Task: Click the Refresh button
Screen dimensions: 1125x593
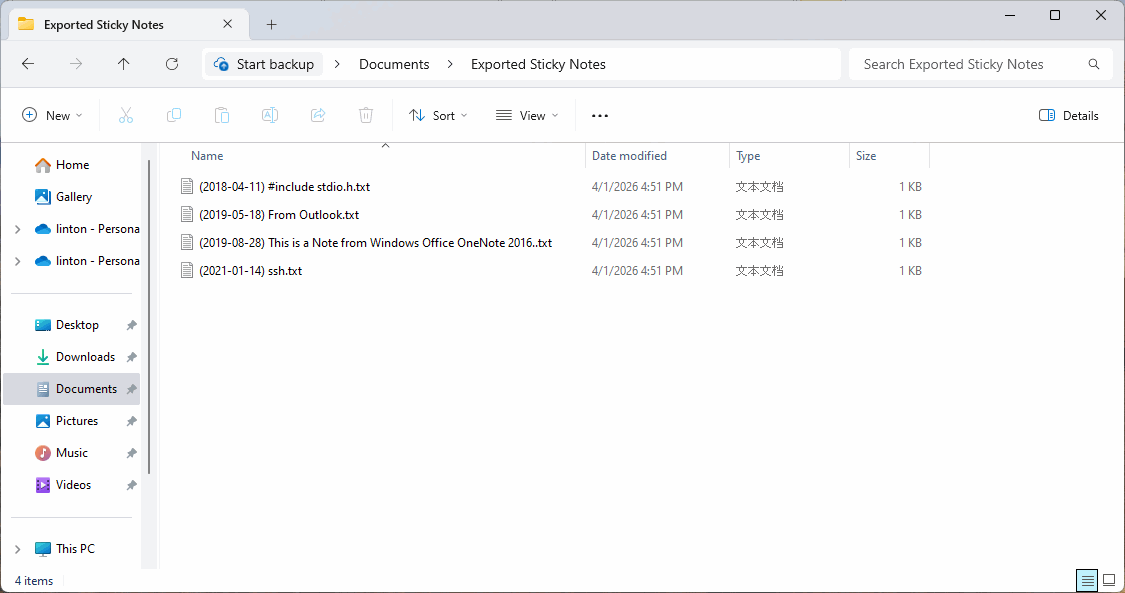Action: (x=172, y=64)
